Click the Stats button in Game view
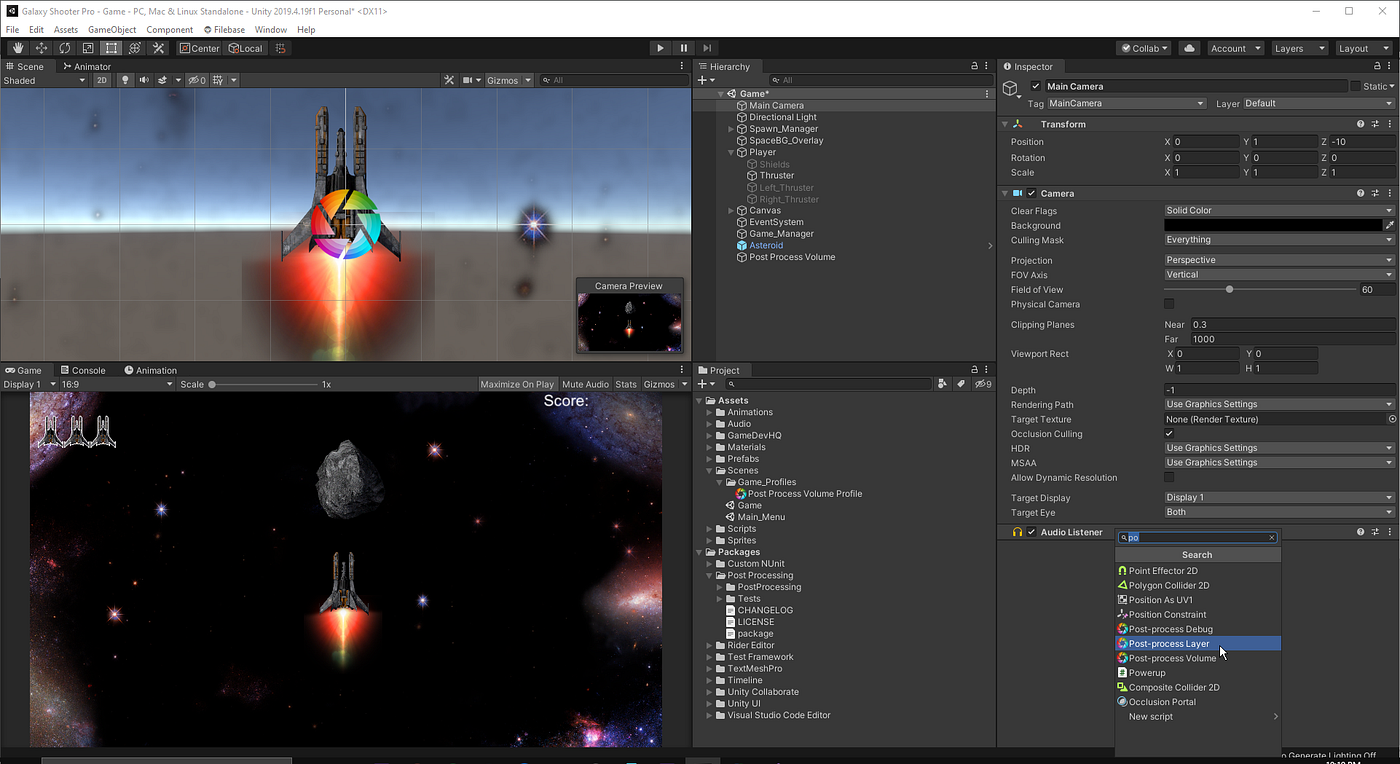 coord(626,384)
